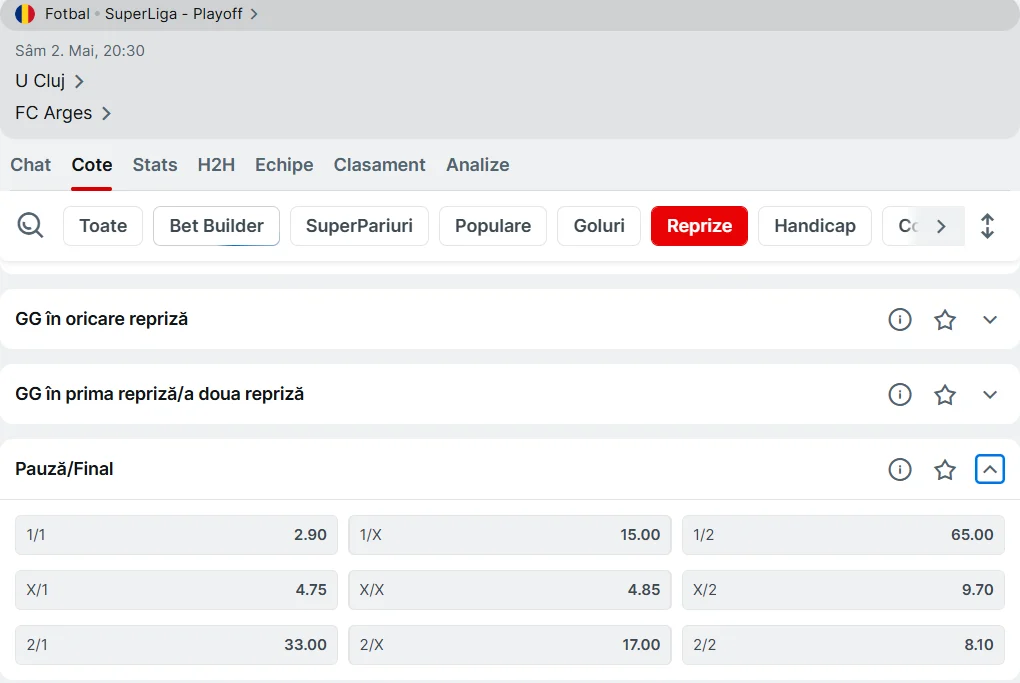1020x683 pixels.
Task: Star the GG în prima repriză/a doua repriză market
Action: point(945,394)
